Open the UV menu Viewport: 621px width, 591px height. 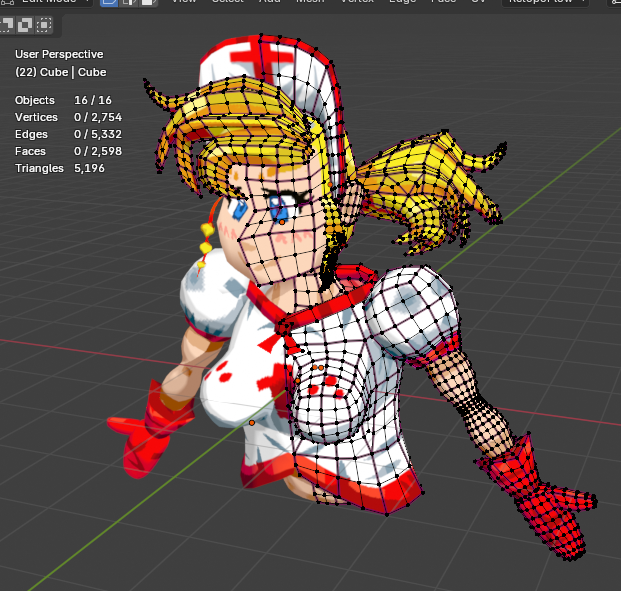(x=478, y=2)
